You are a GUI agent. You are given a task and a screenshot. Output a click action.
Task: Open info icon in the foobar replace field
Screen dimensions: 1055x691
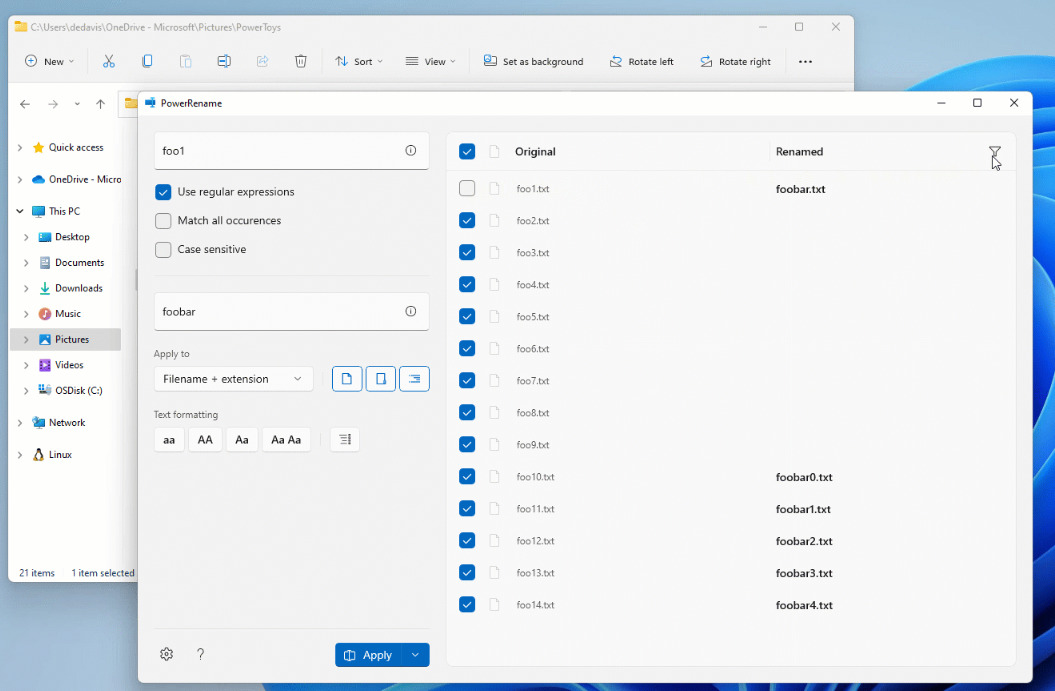tap(410, 311)
